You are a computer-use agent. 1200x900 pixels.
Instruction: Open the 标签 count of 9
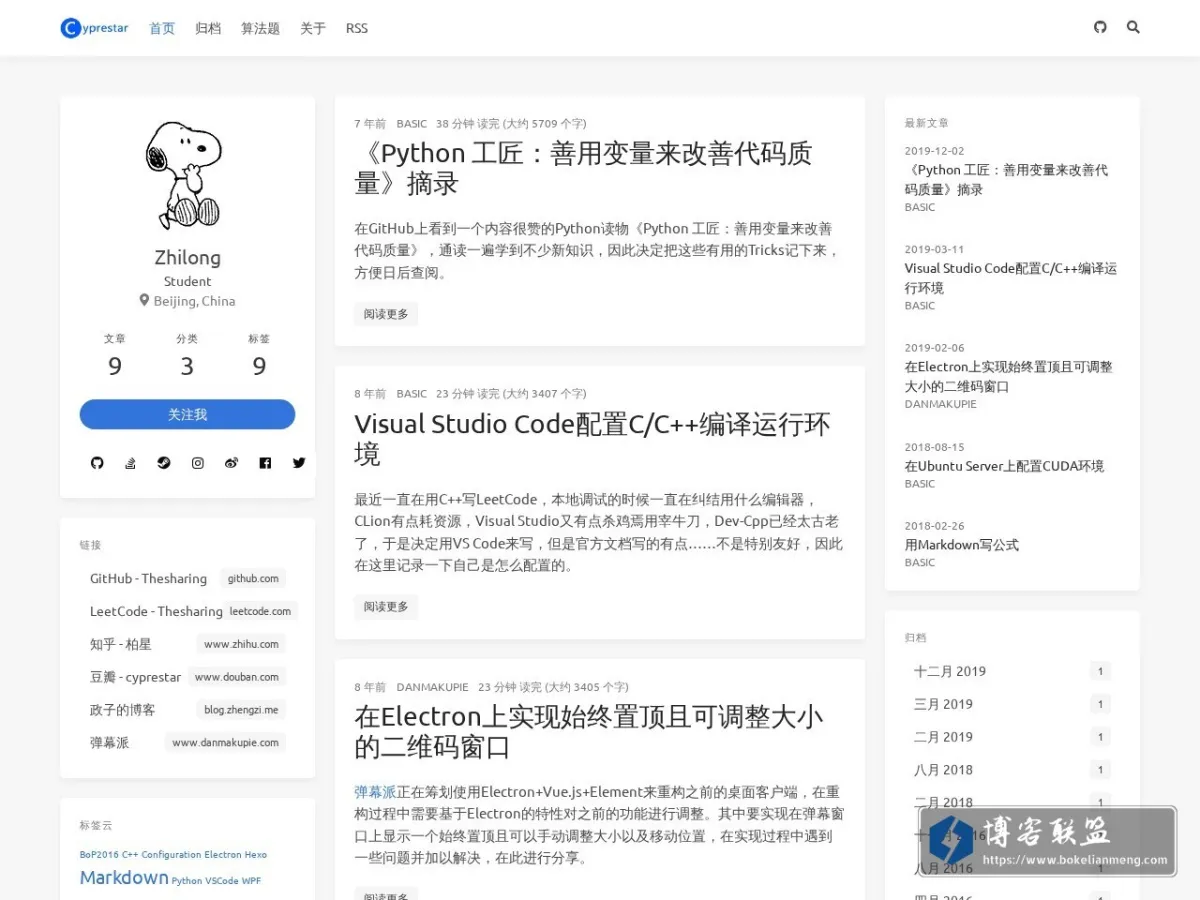point(259,367)
